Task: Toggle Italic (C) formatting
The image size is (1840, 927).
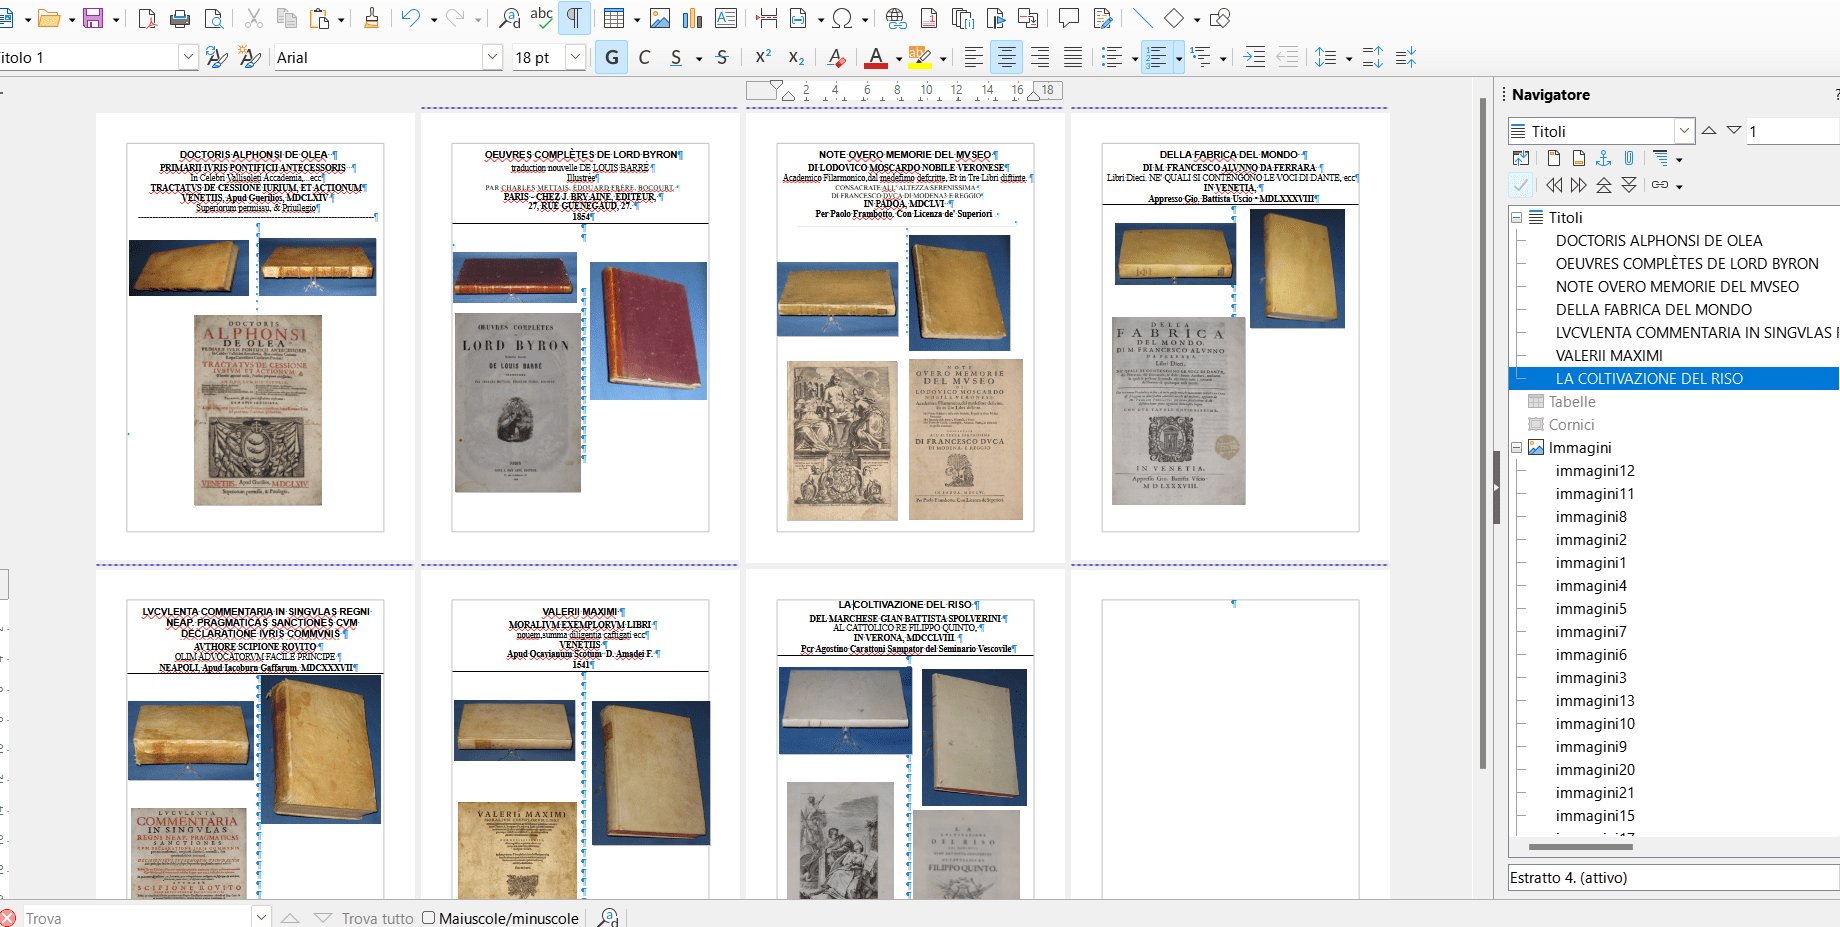Action: point(644,57)
